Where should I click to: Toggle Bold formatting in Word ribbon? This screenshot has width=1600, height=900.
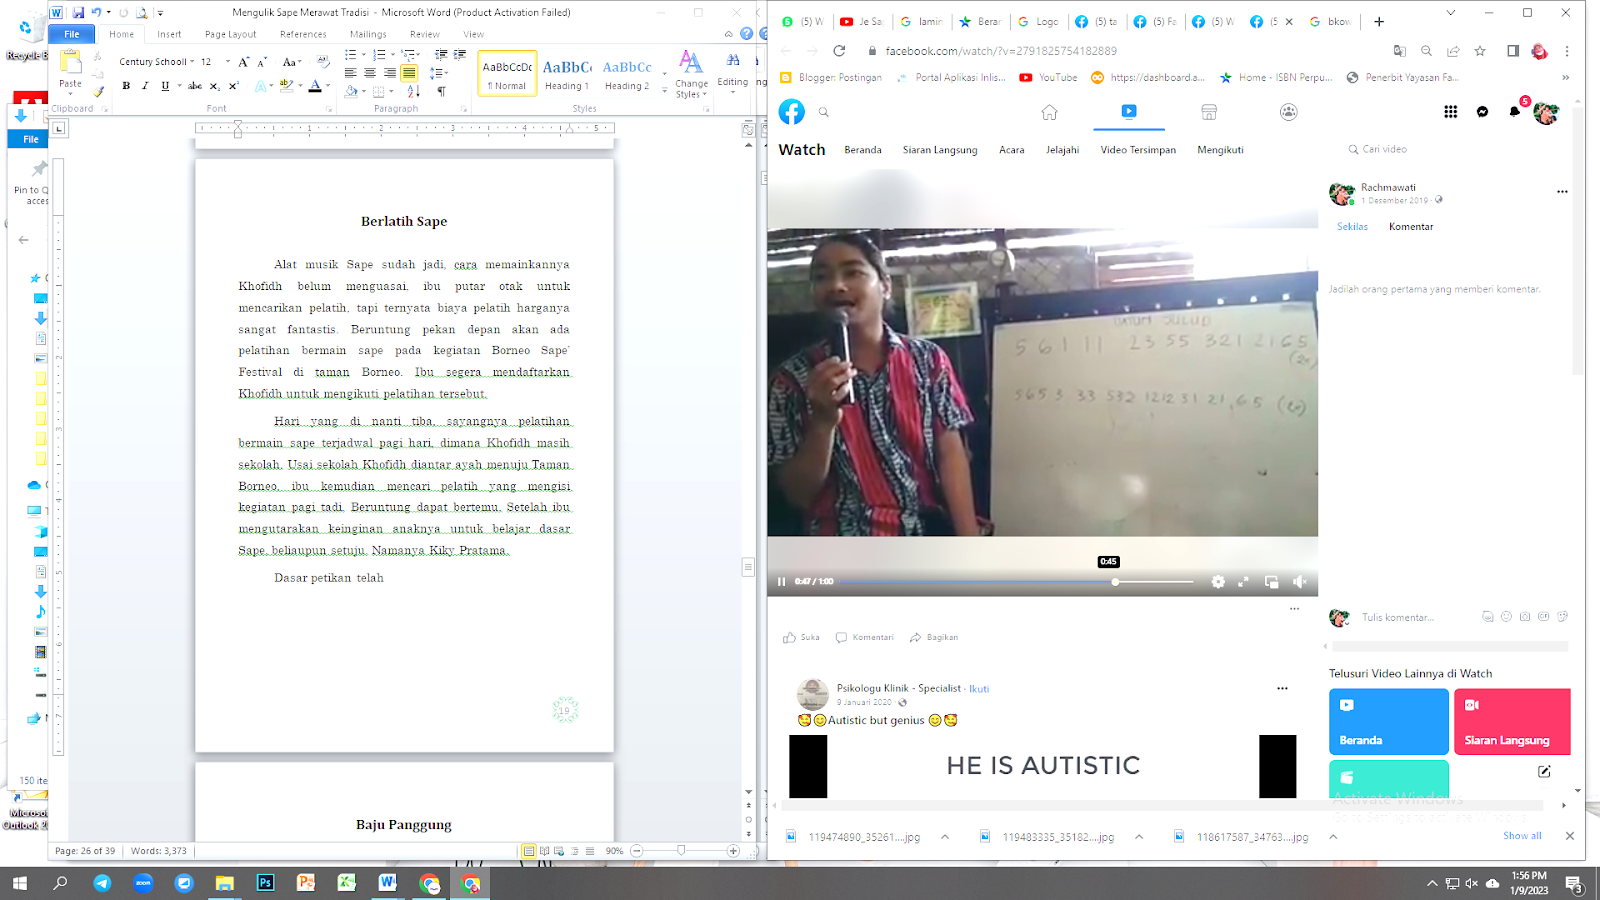coord(126,86)
